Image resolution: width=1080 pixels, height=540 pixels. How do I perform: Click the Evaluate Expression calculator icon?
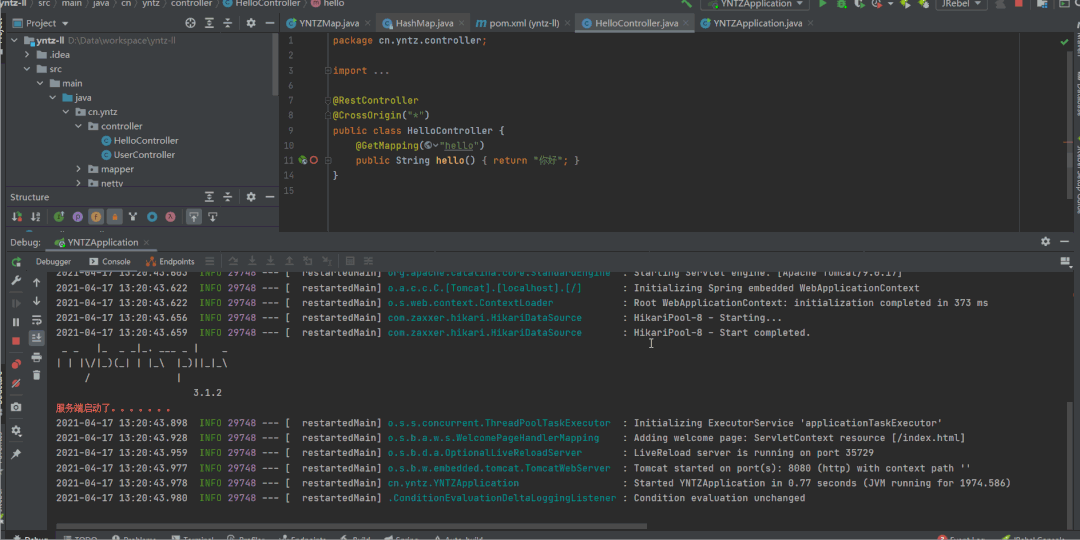point(350,262)
